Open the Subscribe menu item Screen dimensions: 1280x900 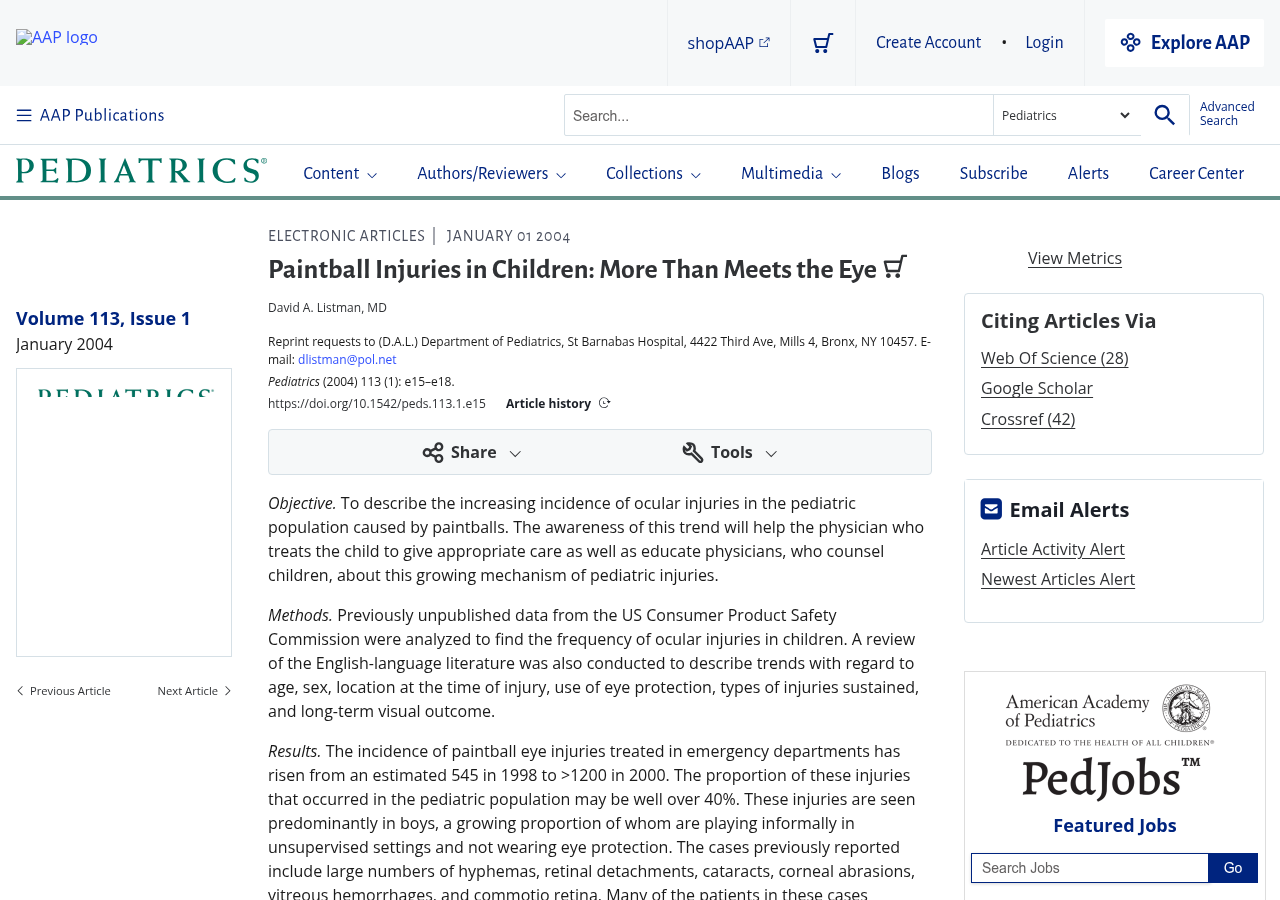pyautogui.click(x=994, y=174)
